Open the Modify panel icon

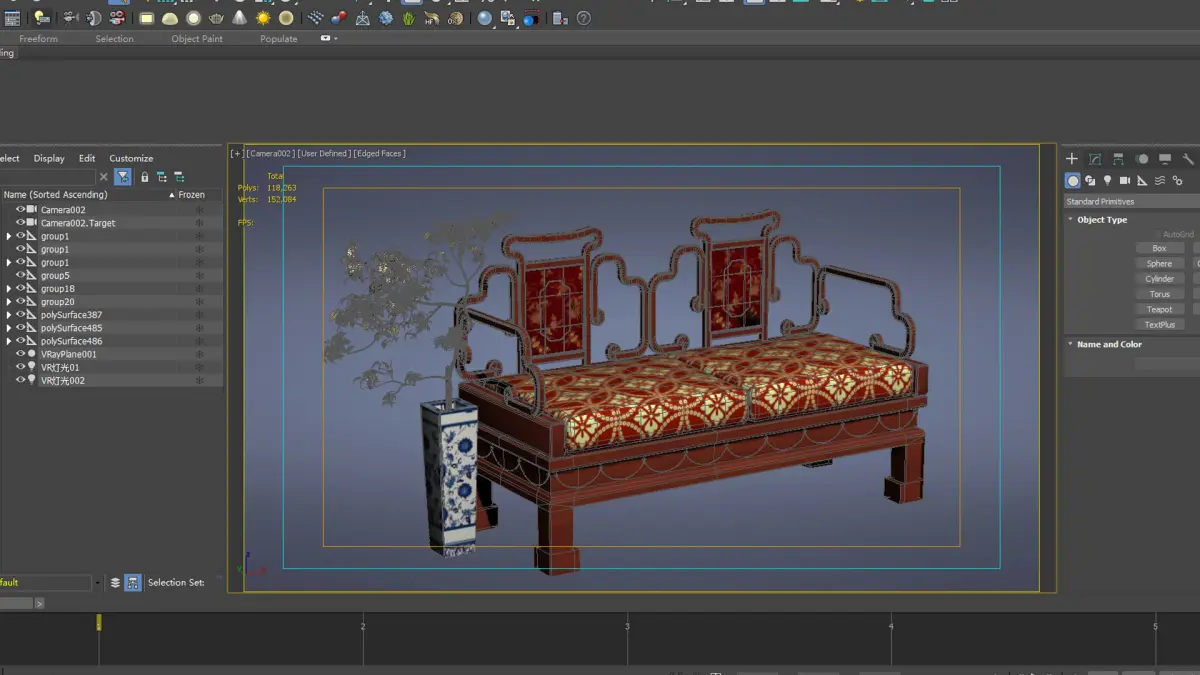[1095, 159]
